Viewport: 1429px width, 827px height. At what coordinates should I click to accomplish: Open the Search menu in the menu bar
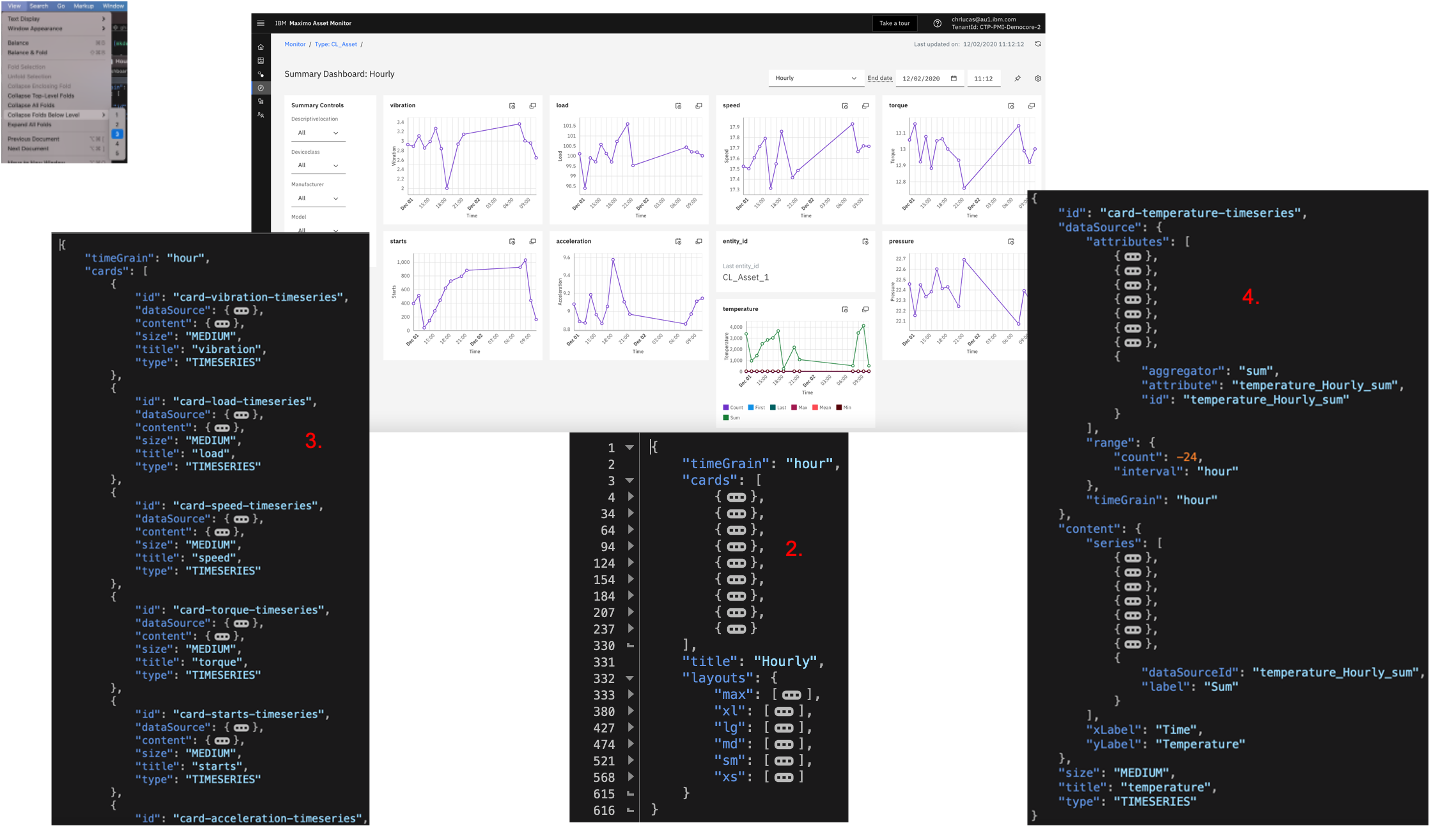38,6
